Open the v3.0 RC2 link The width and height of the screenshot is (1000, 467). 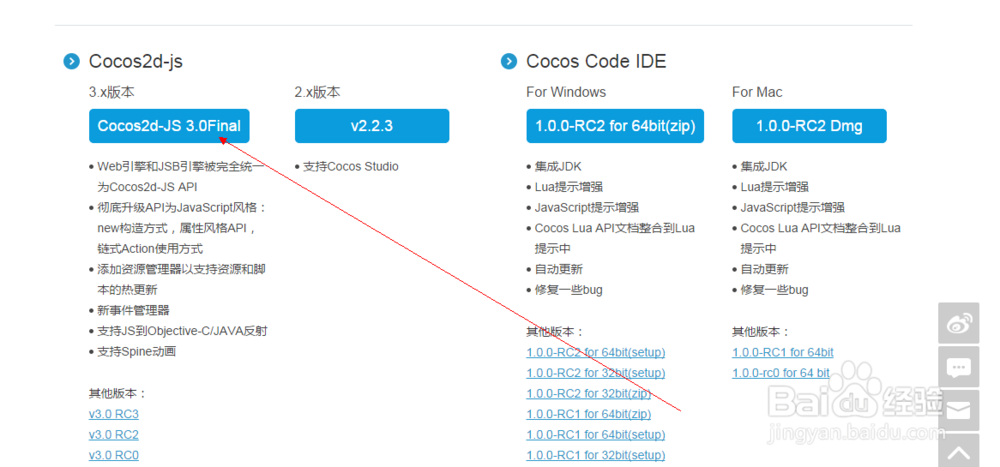tap(114, 434)
